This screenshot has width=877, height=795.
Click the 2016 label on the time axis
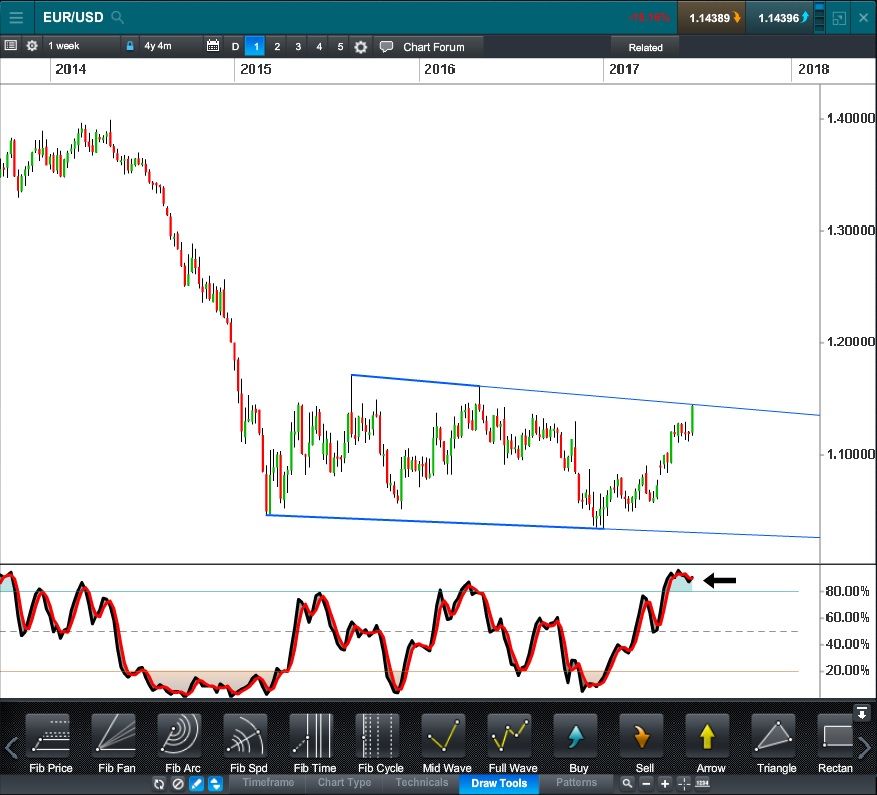click(440, 69)
